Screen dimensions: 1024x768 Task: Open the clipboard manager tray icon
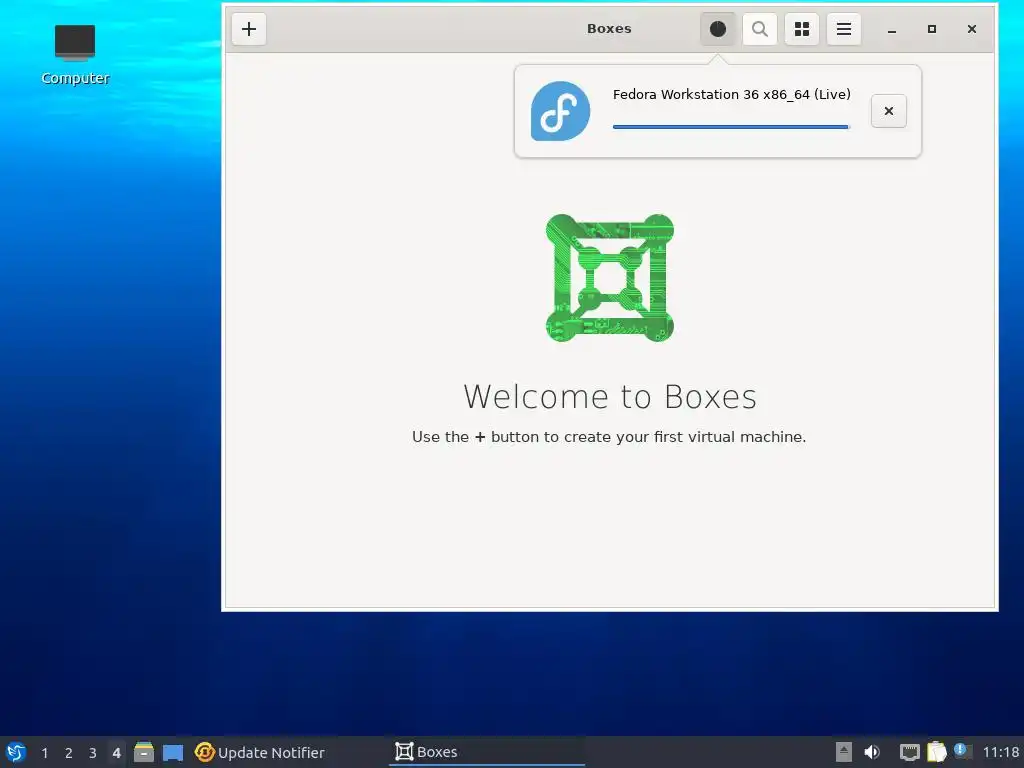(x=936, y=752)
